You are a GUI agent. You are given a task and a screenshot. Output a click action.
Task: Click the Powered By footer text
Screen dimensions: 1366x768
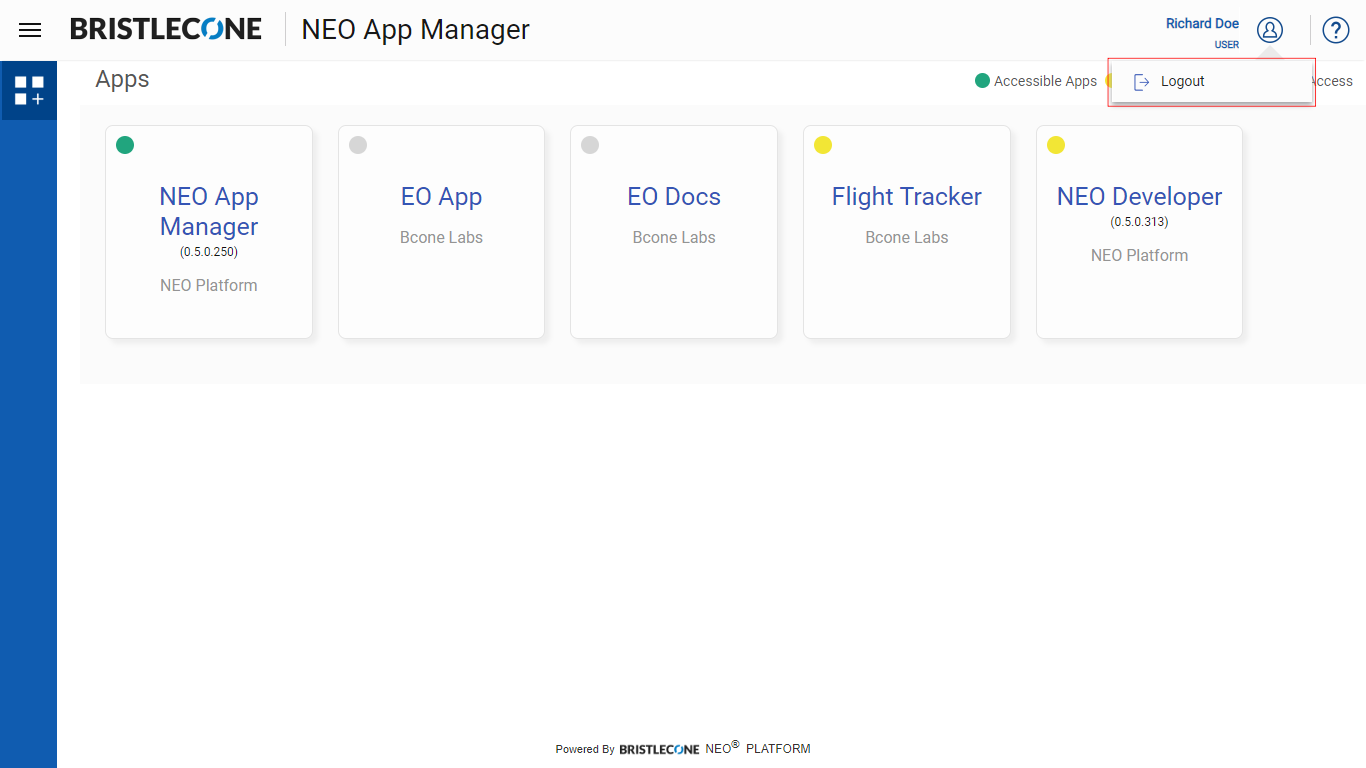[585, 749]
